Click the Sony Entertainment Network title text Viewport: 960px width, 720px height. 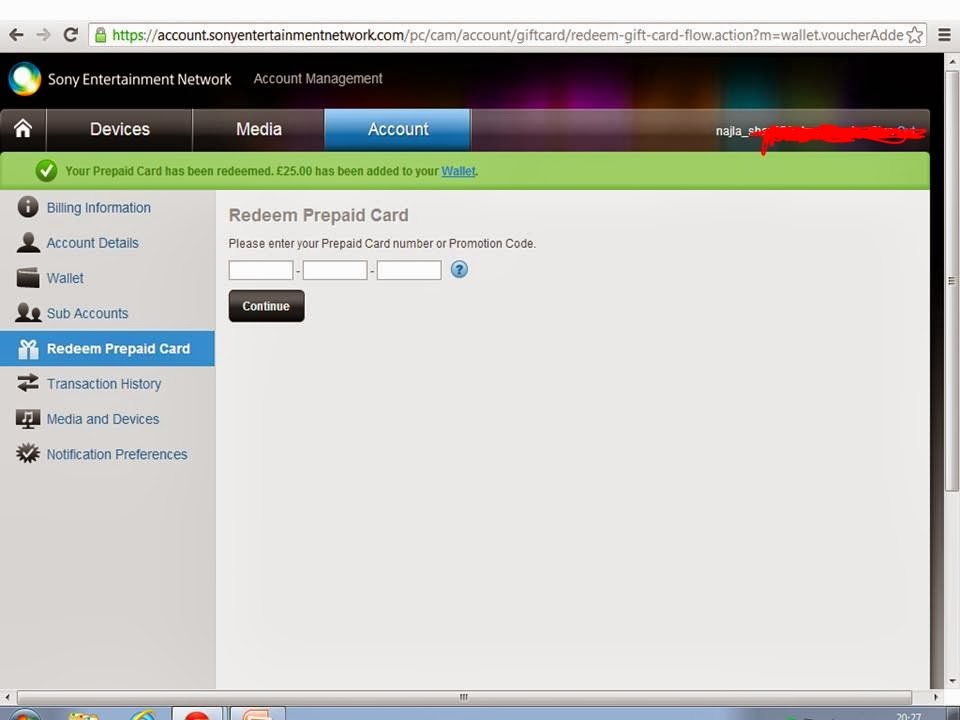(x=140, y=79)
